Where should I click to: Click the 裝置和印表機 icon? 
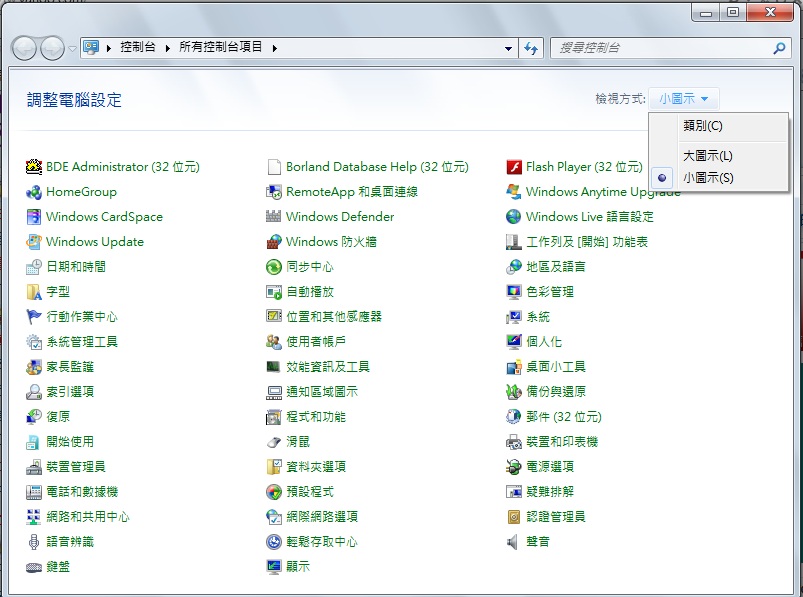(514, 442)
